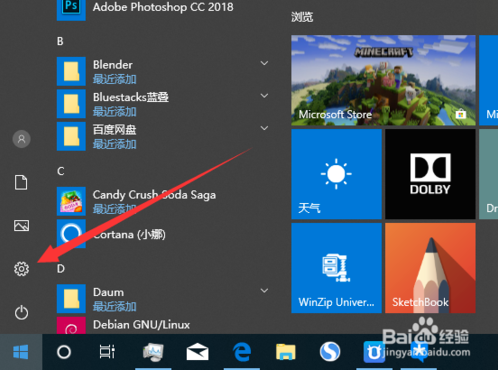Open Task View on the taskbar
498x370 pixels.
pos(107,352)
